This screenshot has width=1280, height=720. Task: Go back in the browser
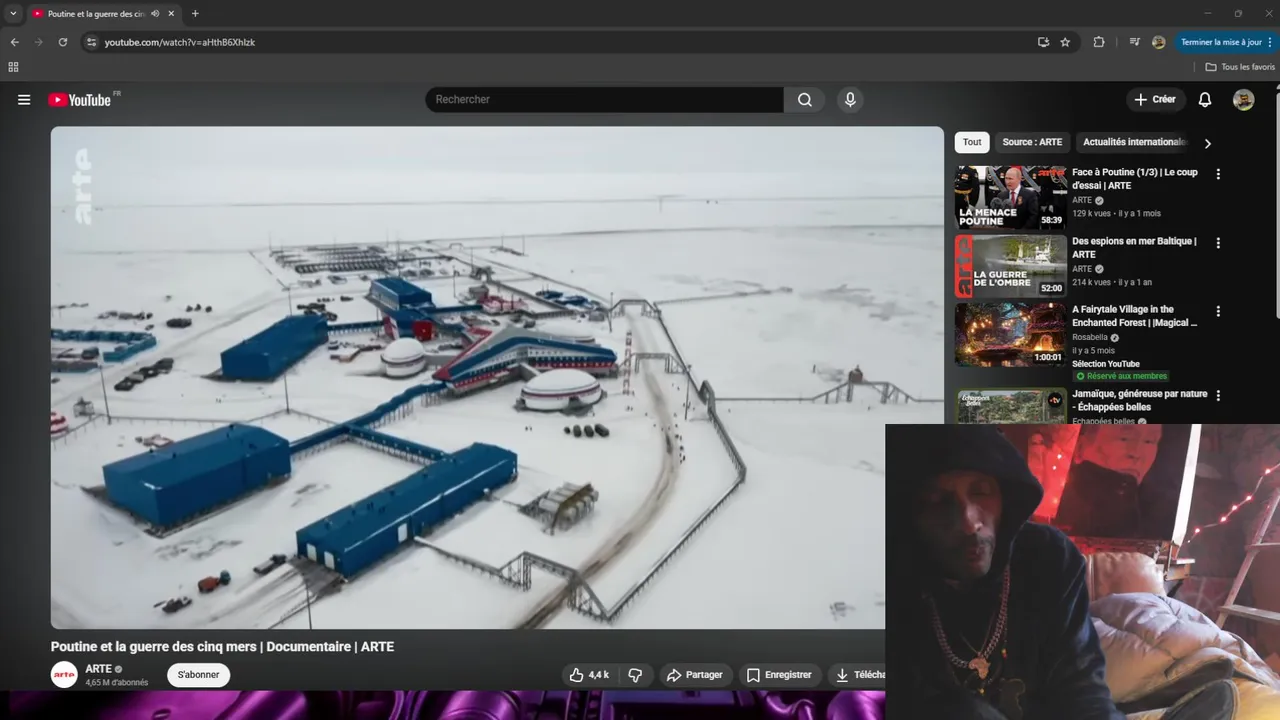(x=14, y=42)
